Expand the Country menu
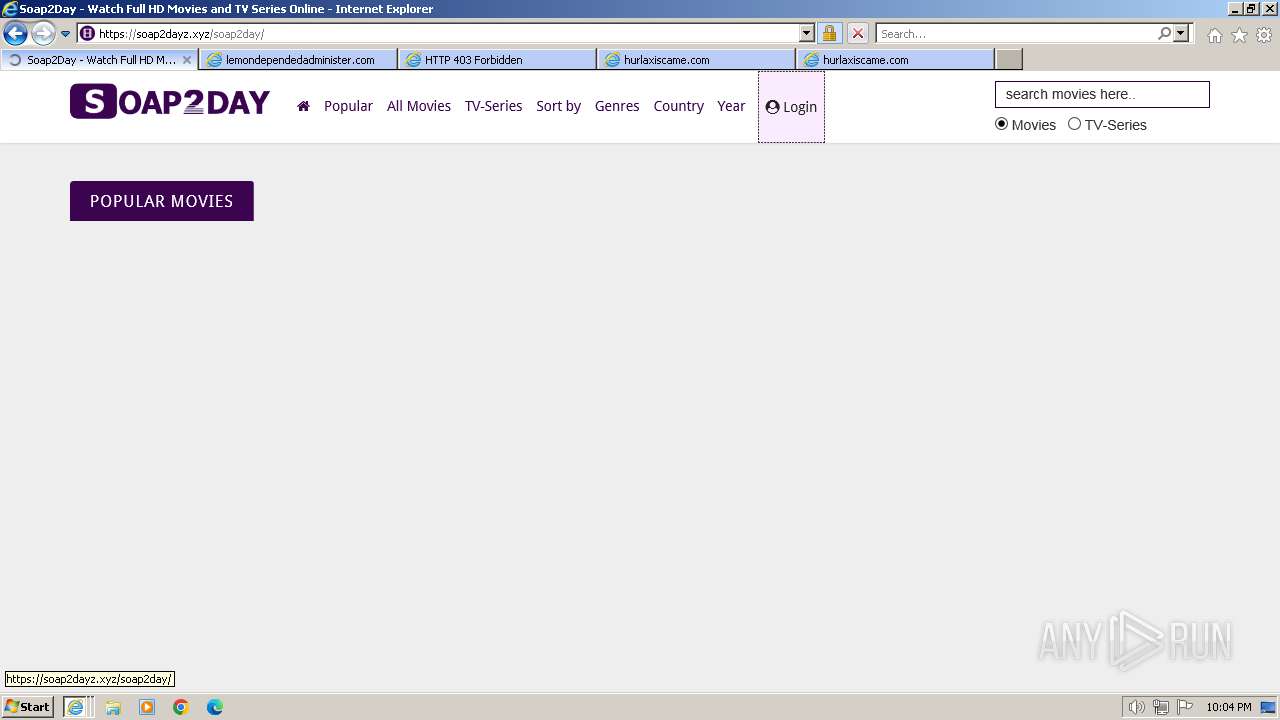1280x720 pixels. (x=679, y=106)
